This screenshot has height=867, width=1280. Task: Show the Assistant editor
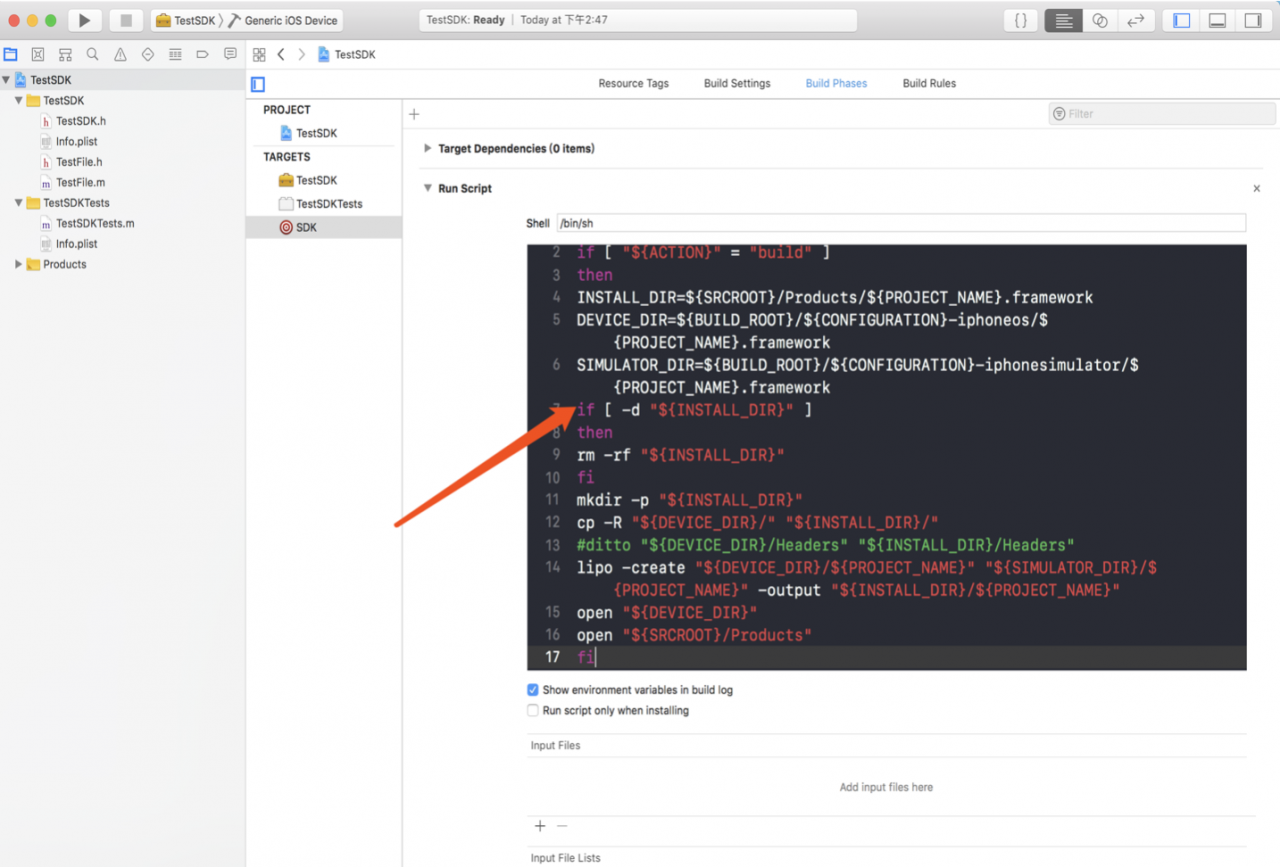1100,20
